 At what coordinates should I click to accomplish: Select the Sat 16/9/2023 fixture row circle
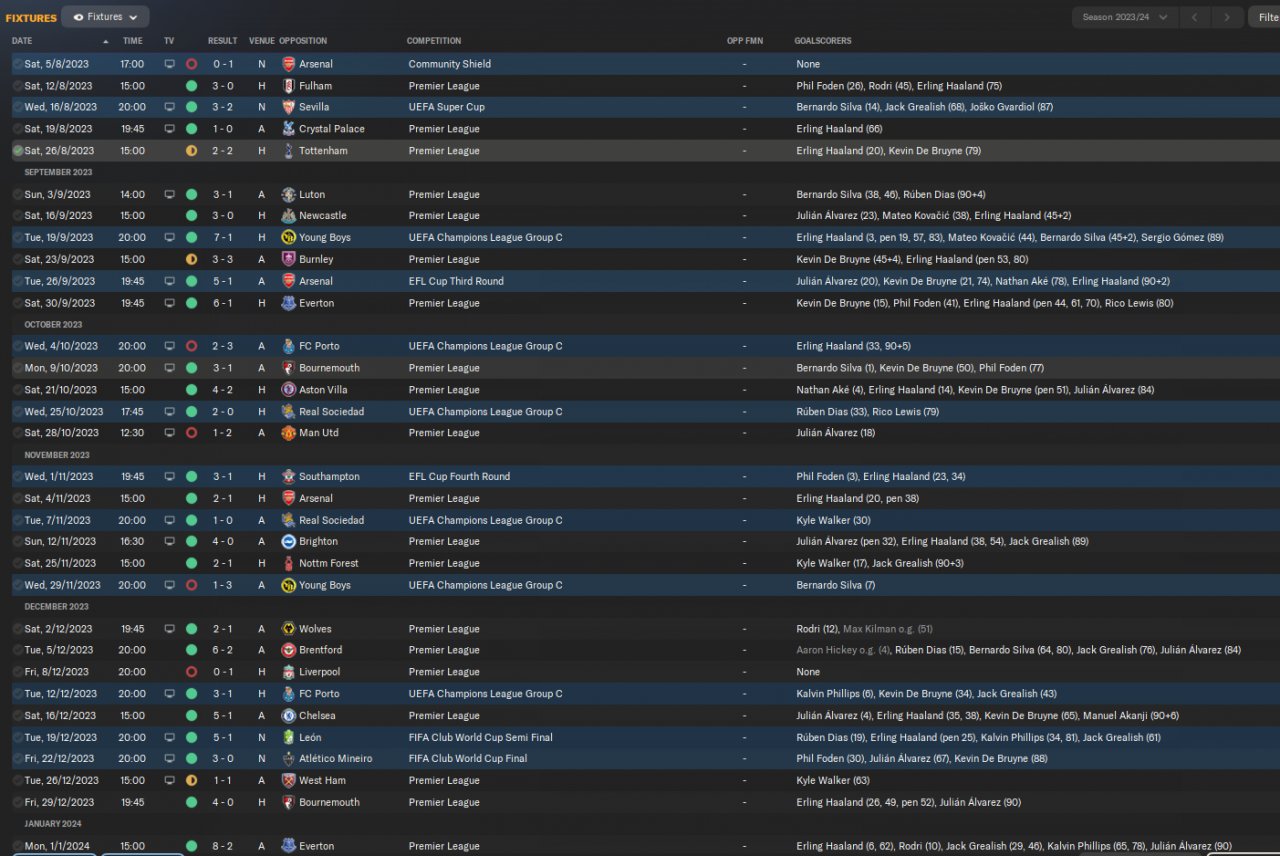click(x=18, y=216)
